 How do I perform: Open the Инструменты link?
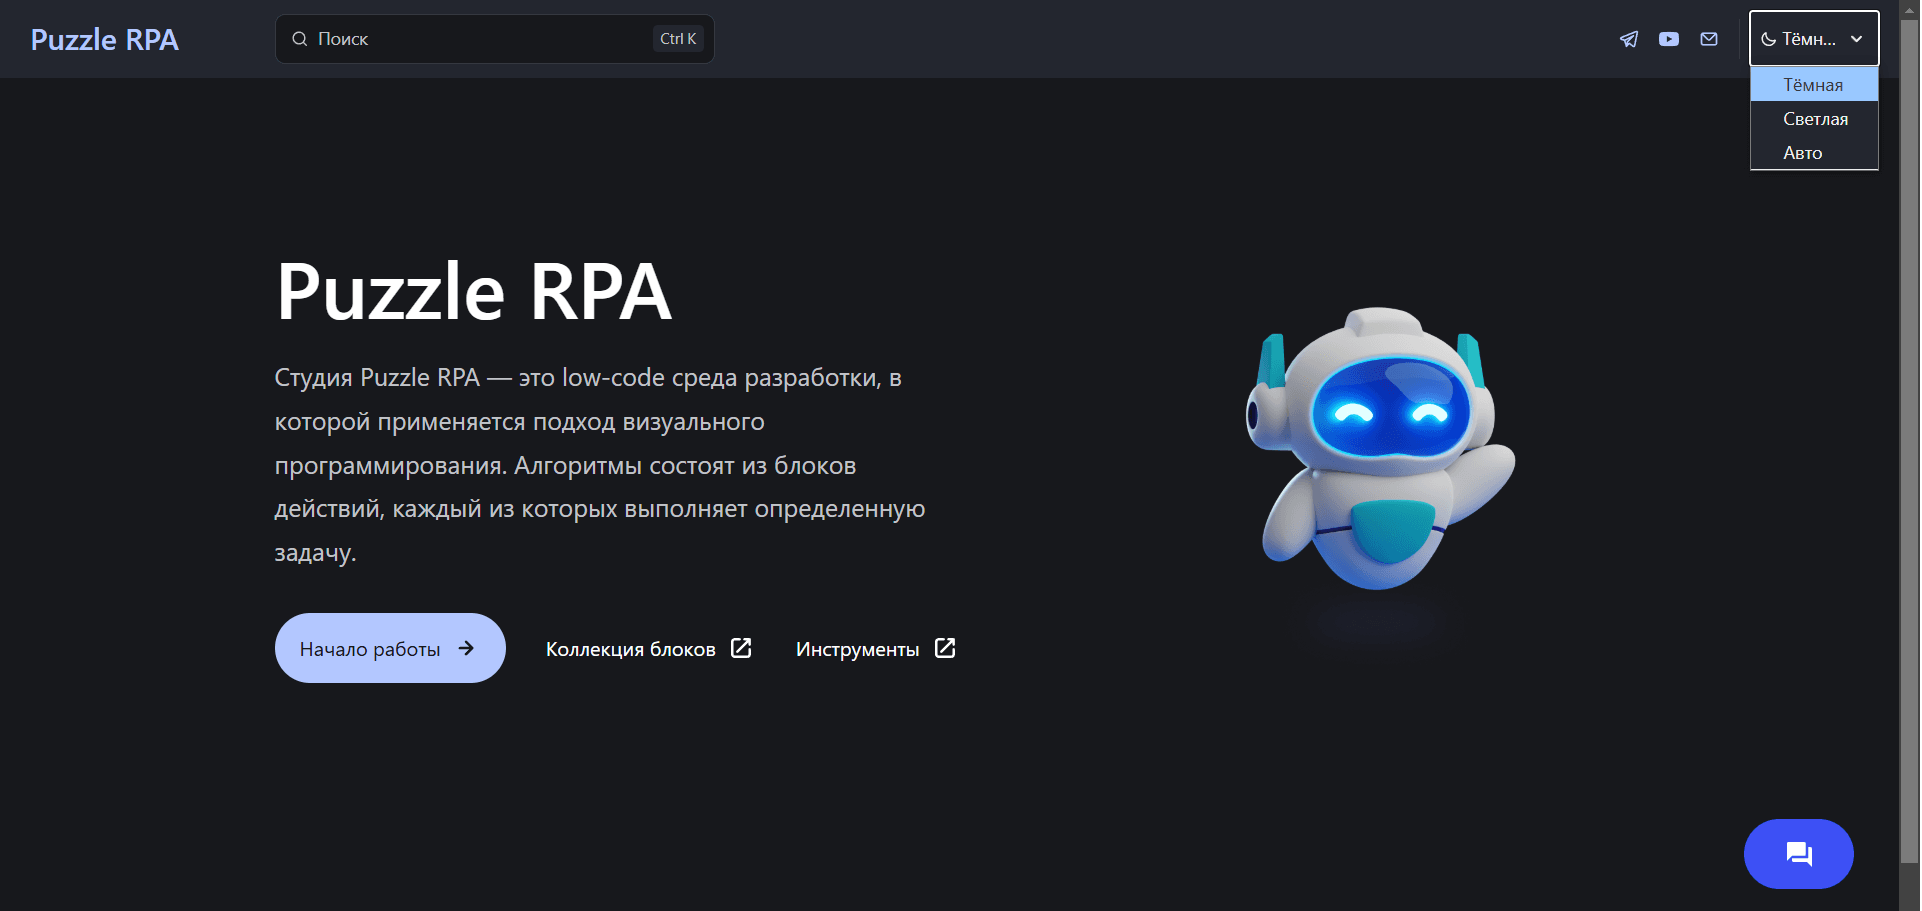tap(857, 649)
